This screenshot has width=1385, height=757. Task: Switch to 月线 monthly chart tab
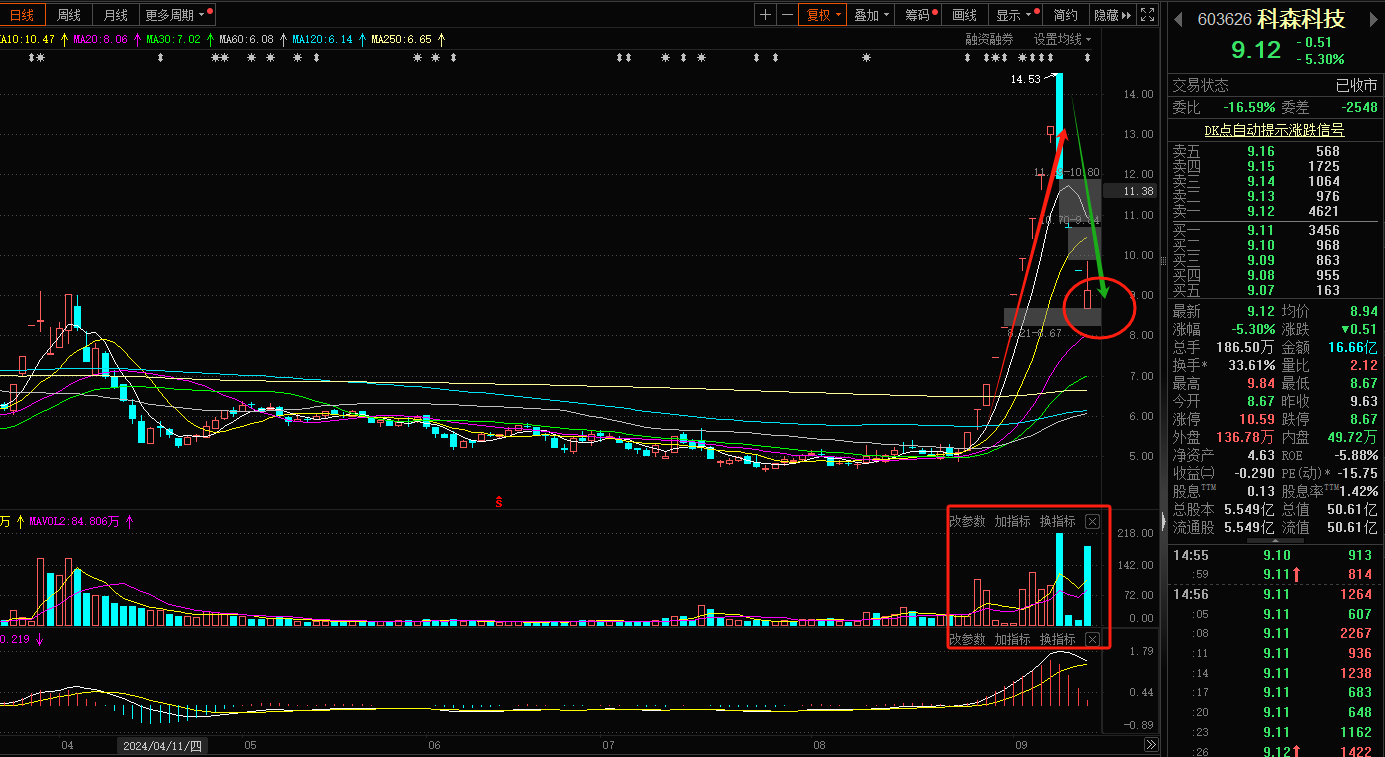[x=116, y=15]
